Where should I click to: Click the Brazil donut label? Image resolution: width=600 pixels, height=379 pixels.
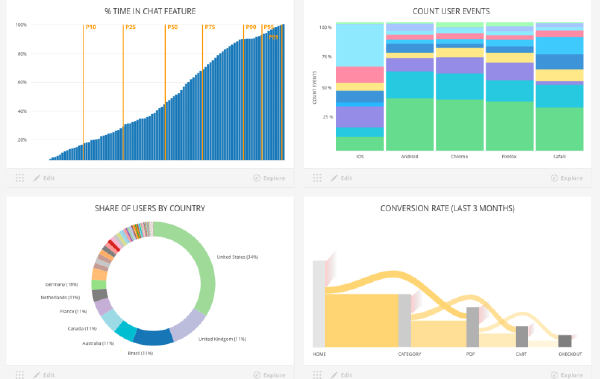click(x=140, y=353)
